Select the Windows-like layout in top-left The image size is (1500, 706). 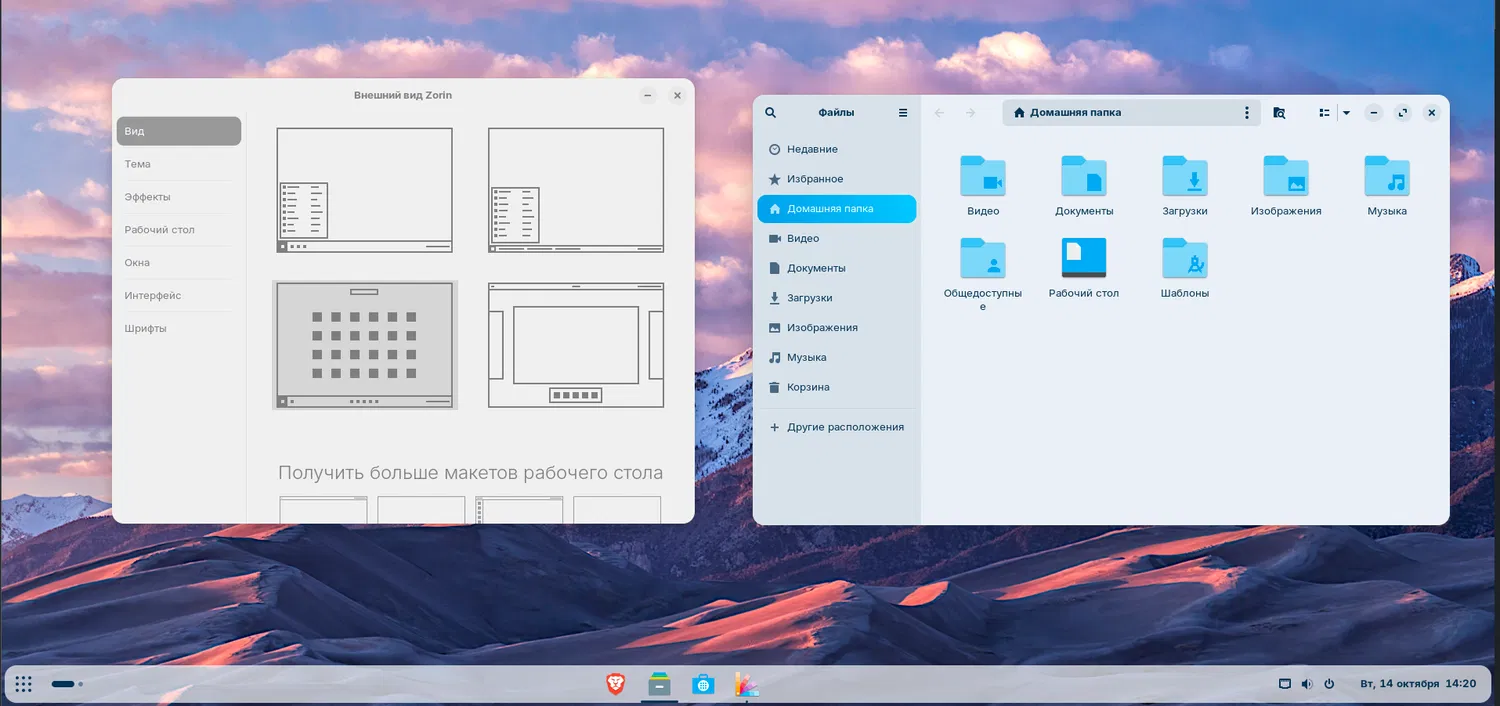coord(364,190)
